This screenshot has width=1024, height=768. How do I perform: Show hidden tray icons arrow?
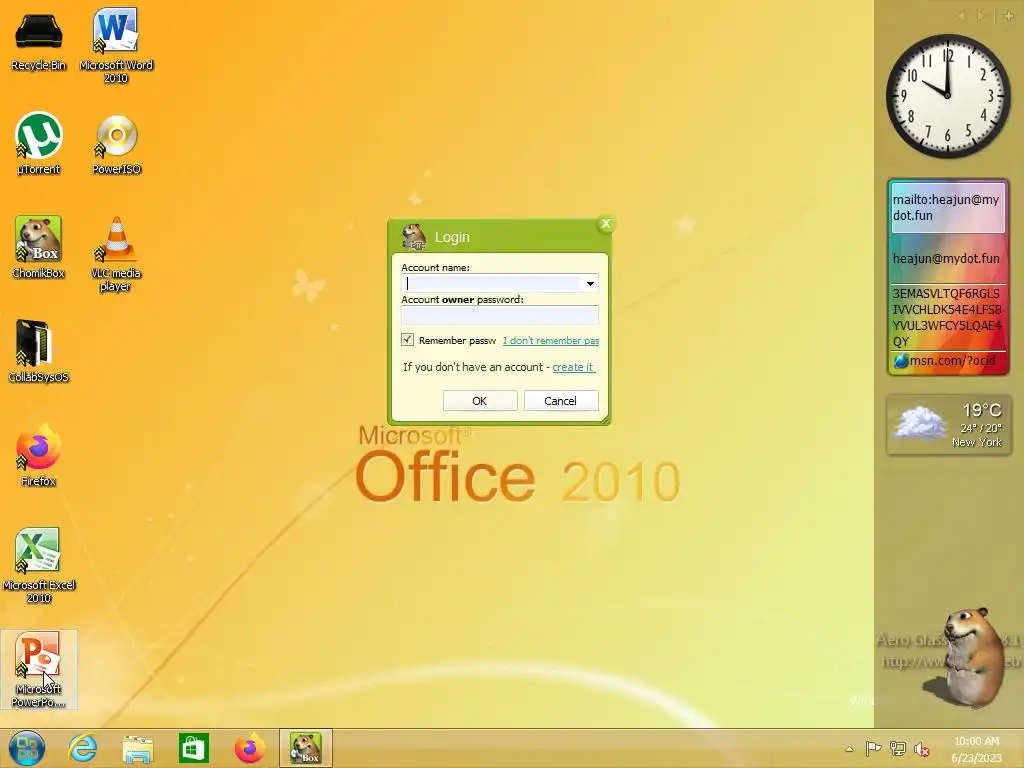click(x=849, y=749)
